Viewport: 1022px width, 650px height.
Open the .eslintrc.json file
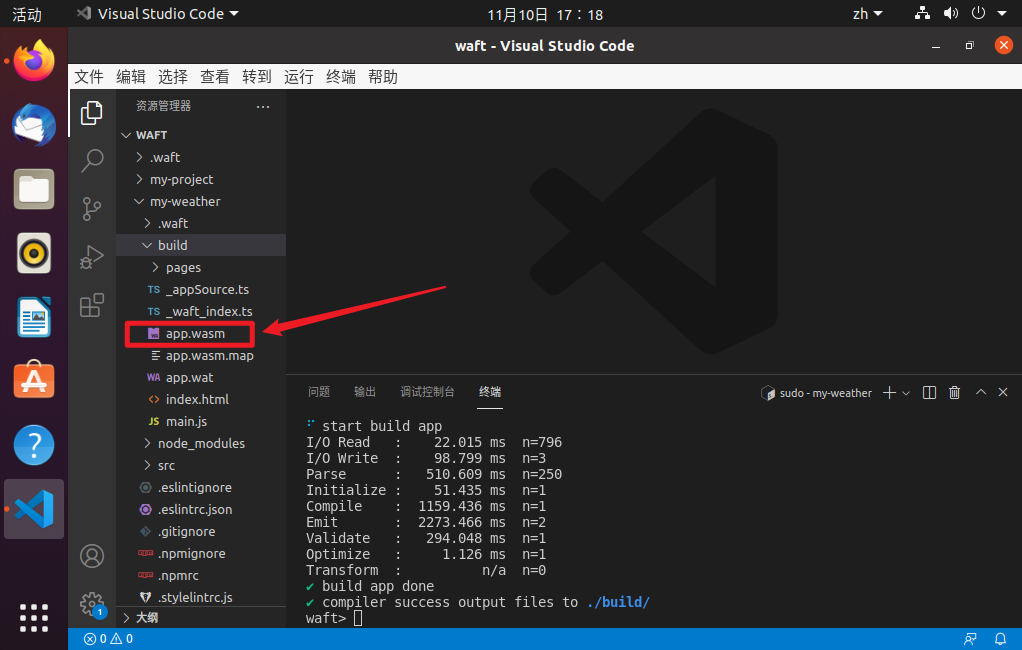(201, 510)
